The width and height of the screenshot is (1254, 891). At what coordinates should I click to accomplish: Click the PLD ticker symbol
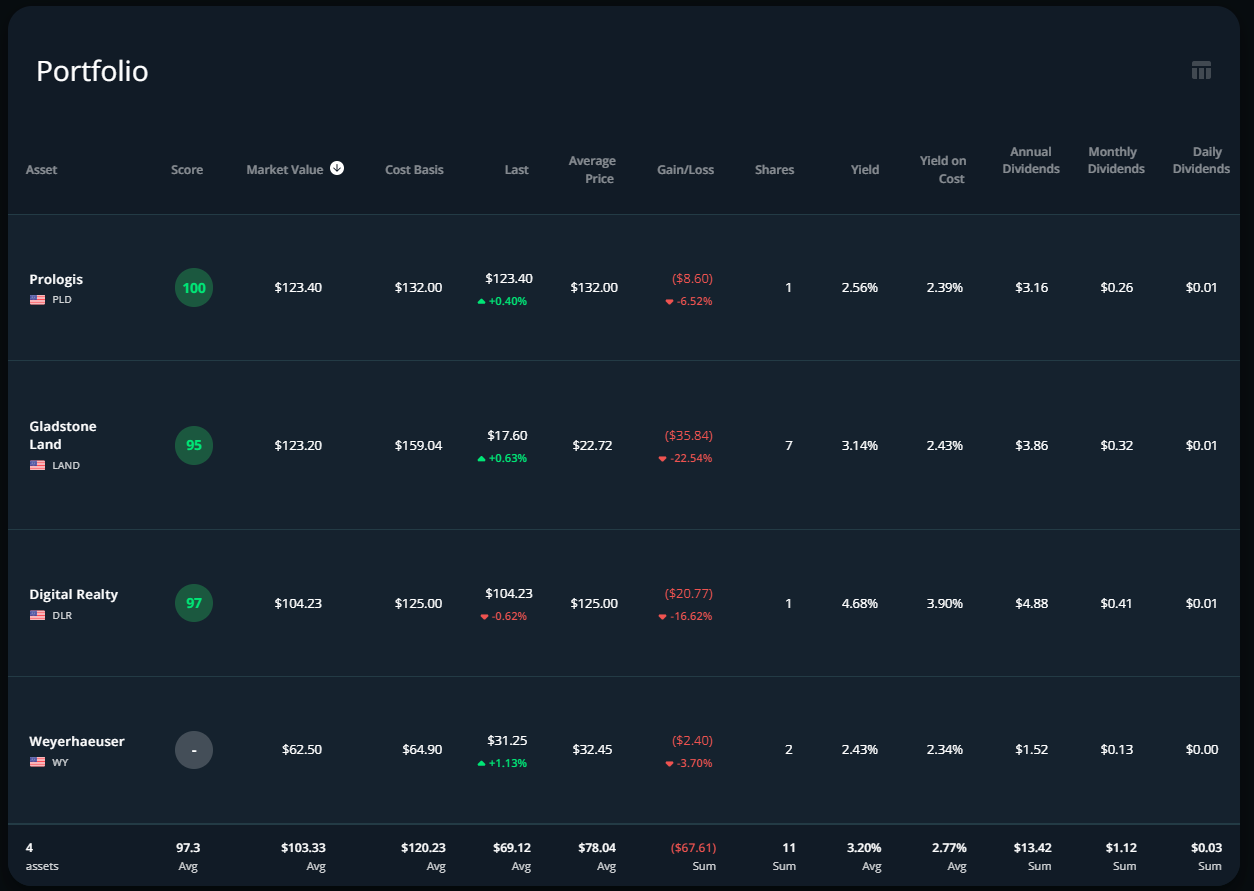62,299
